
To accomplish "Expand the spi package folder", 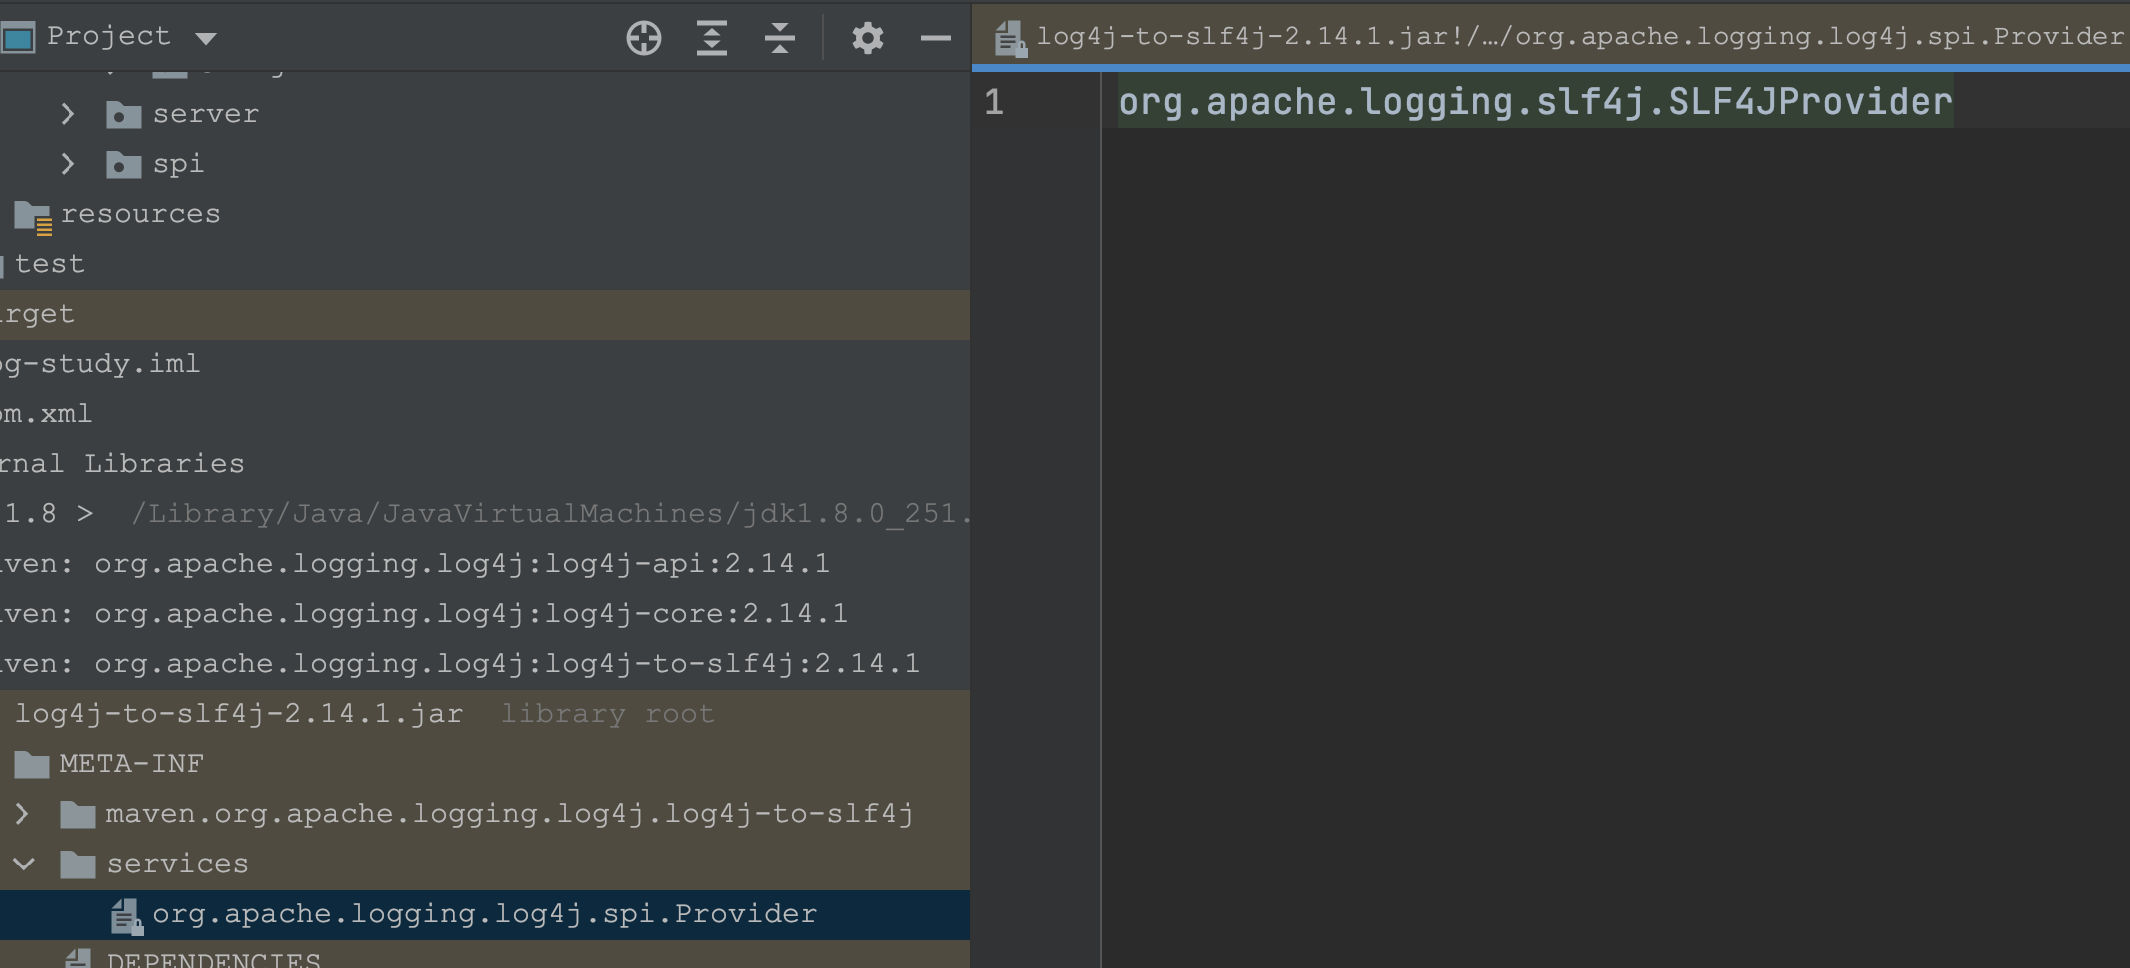I will pyautogui.click(x=67, y=164).
